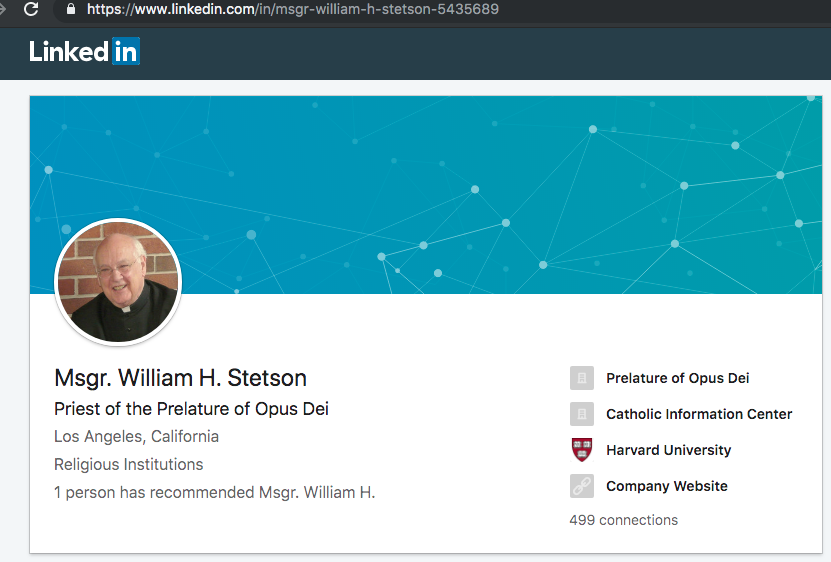The image size is (831, 562).
Task: Click the 1 person has recommended text
Action: click(215, 493)
